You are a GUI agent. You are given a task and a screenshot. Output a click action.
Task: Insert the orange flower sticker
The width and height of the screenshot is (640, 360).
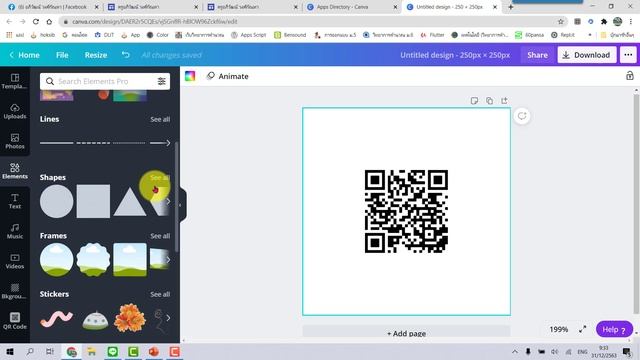coord(130,318)
